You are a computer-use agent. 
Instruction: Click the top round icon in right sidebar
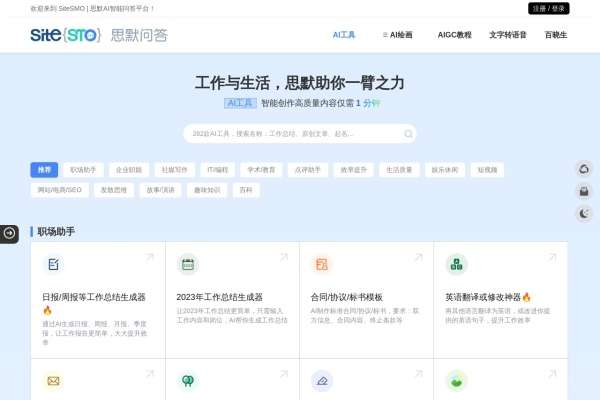(584, 170)
